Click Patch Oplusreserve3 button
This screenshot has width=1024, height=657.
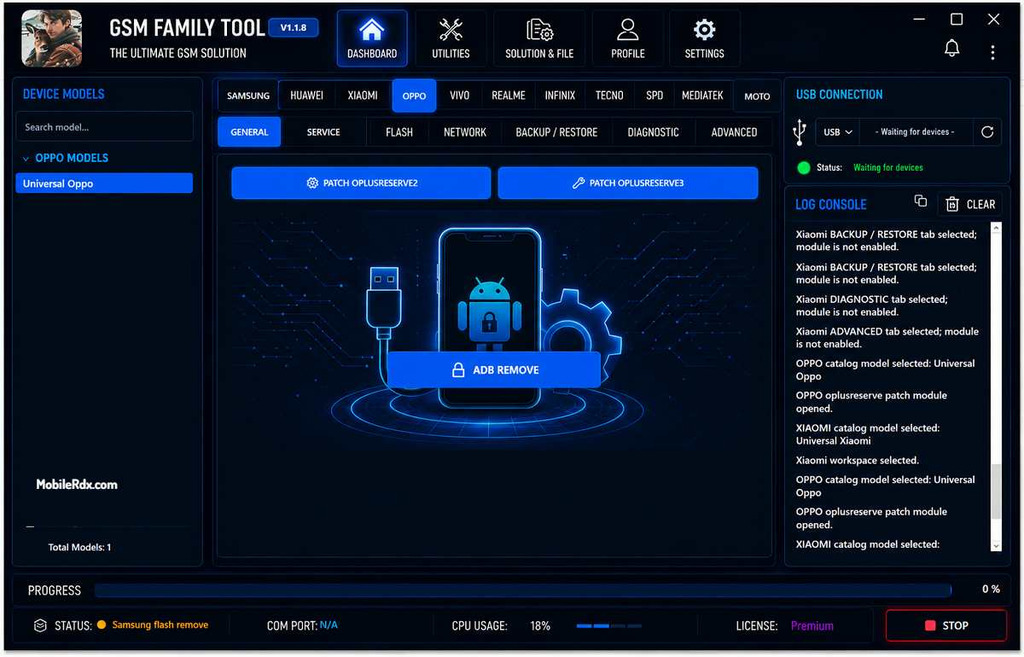(628, 183)
